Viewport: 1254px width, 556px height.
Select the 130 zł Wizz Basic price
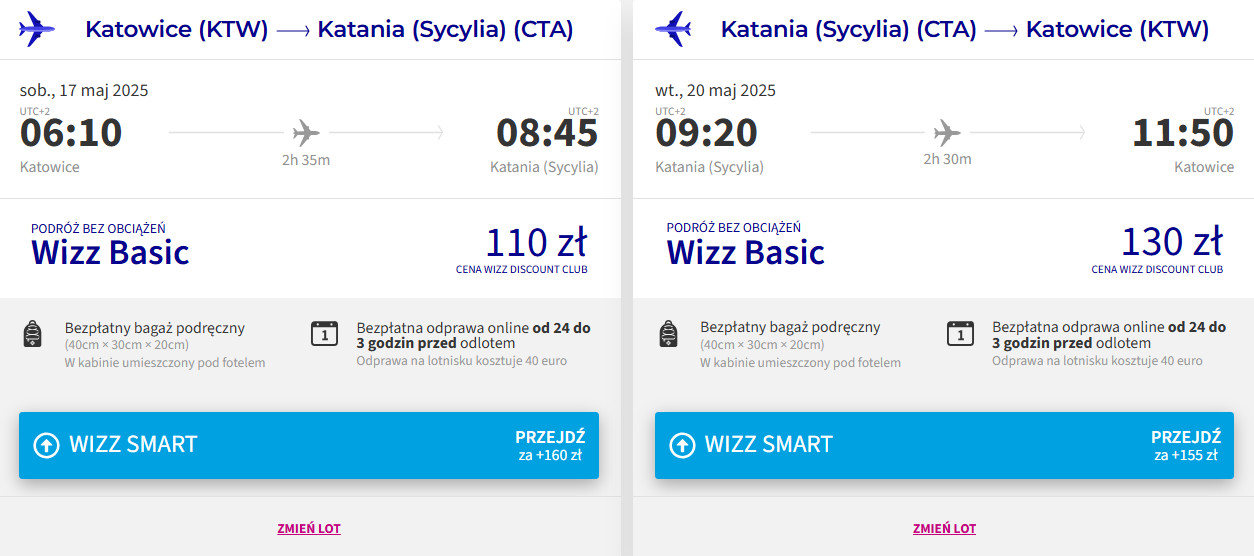pos(1171,243)
